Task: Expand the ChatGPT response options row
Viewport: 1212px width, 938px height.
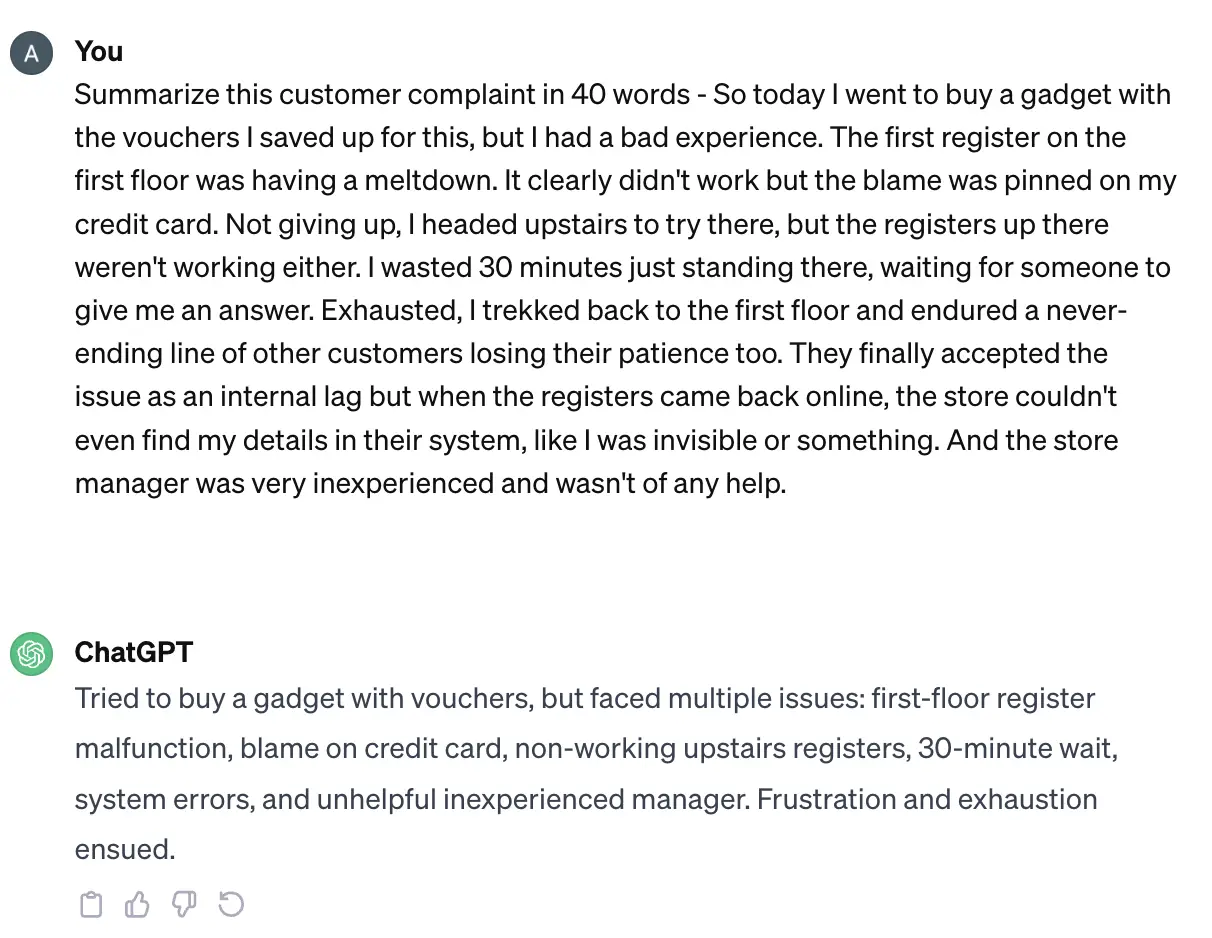Action: (x=160, y=903)
